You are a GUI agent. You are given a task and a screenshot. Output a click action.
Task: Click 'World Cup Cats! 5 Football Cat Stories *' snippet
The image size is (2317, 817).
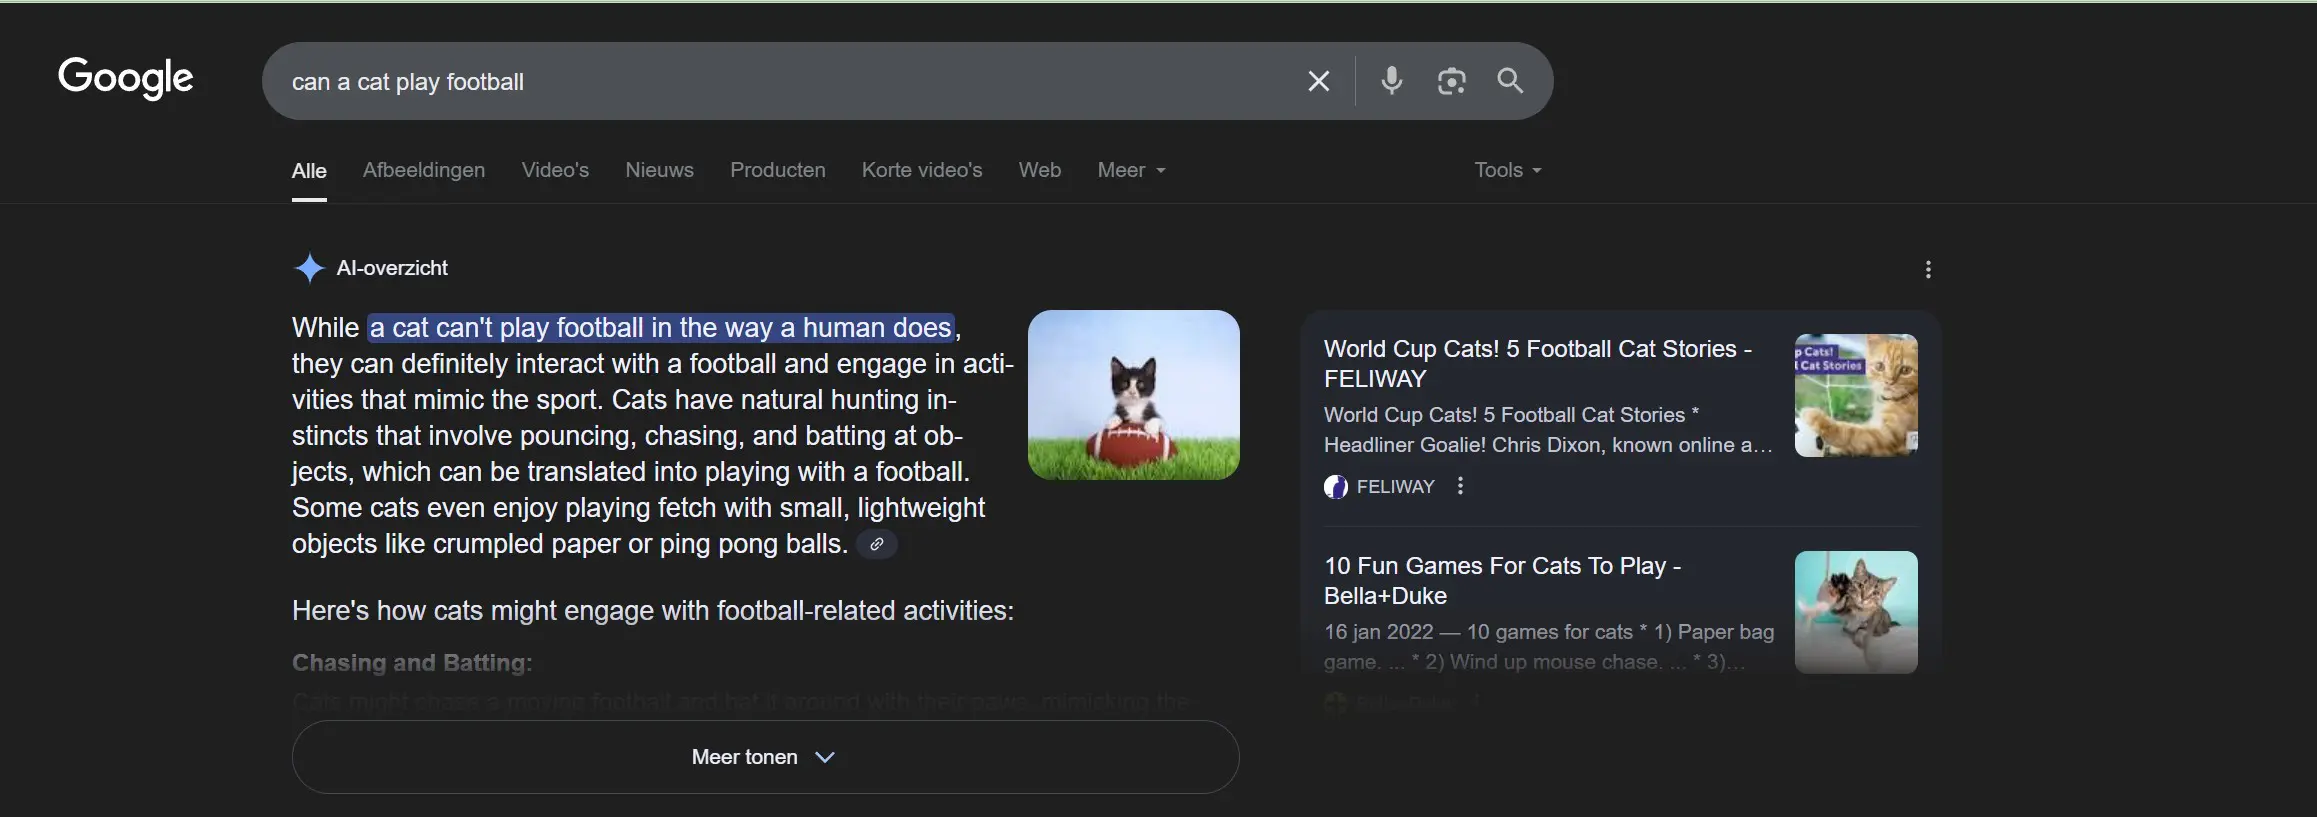coord(1511,415)
